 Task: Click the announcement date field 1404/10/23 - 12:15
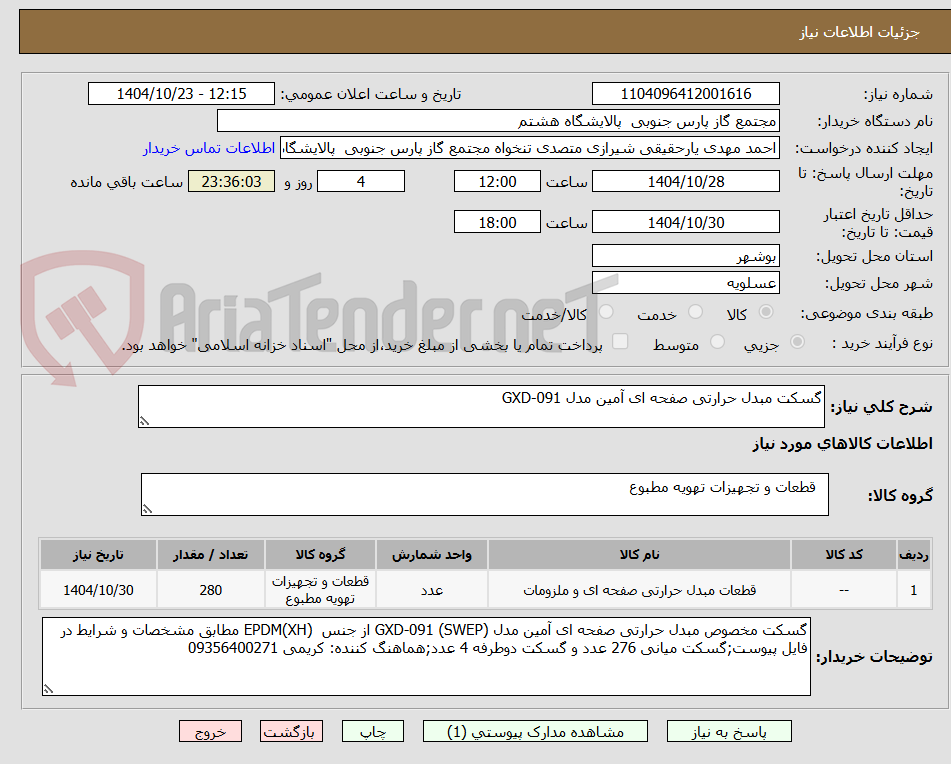tap(181, 94)
